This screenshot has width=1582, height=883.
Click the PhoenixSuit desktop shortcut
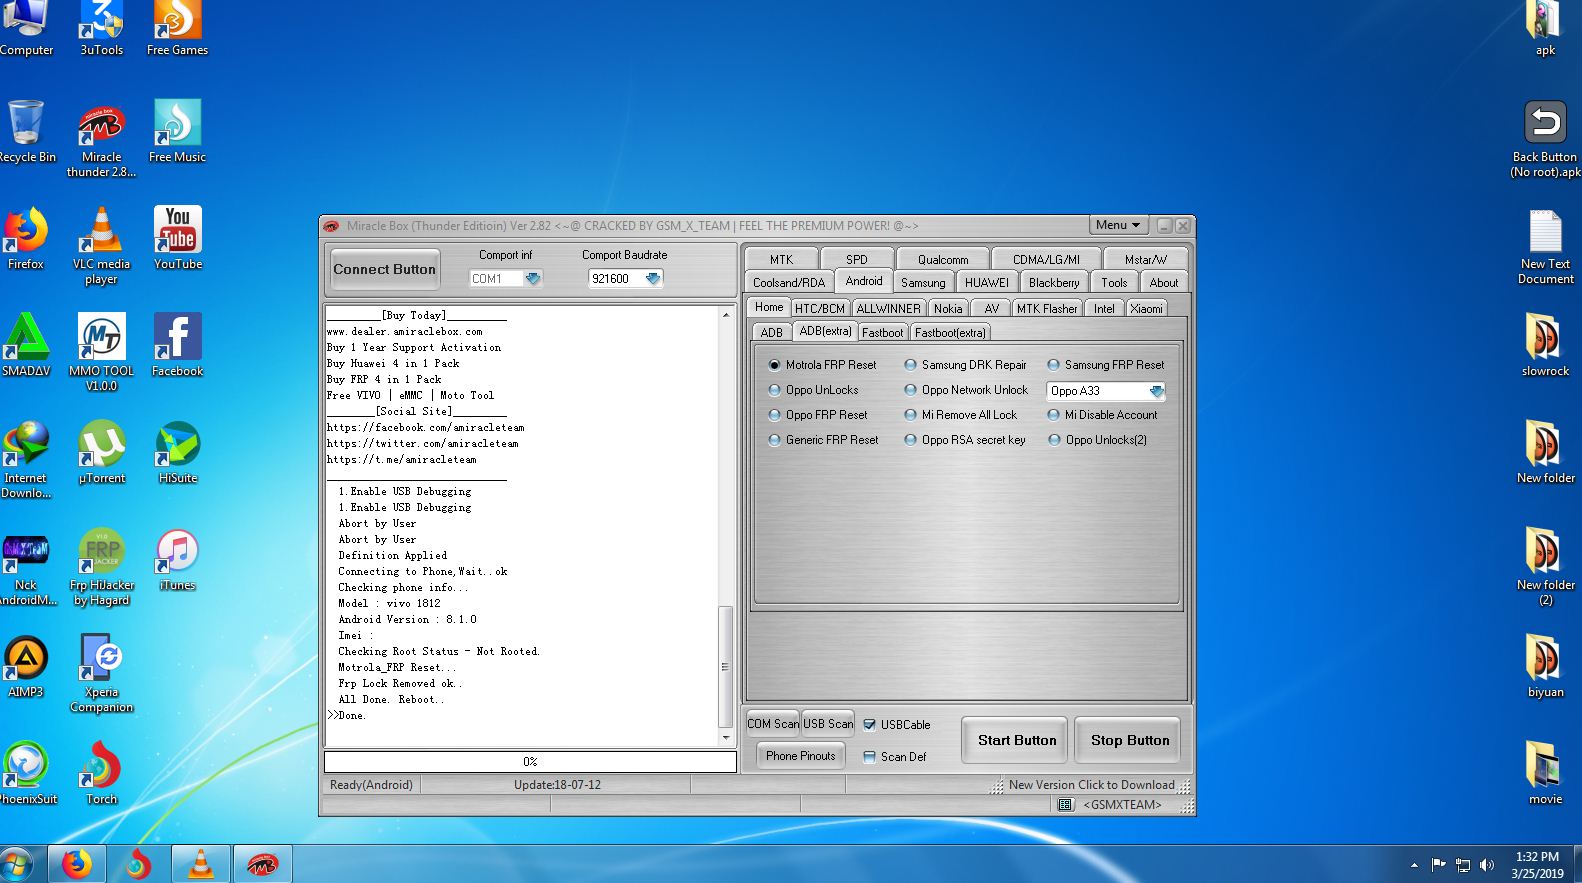click(26, 773)
